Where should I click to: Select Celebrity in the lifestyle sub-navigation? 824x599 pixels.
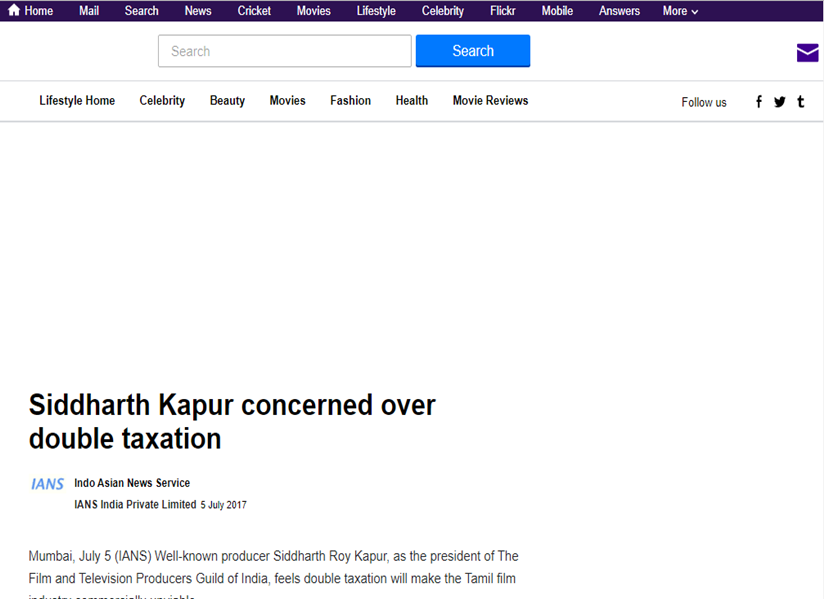(x=162, y=100)
